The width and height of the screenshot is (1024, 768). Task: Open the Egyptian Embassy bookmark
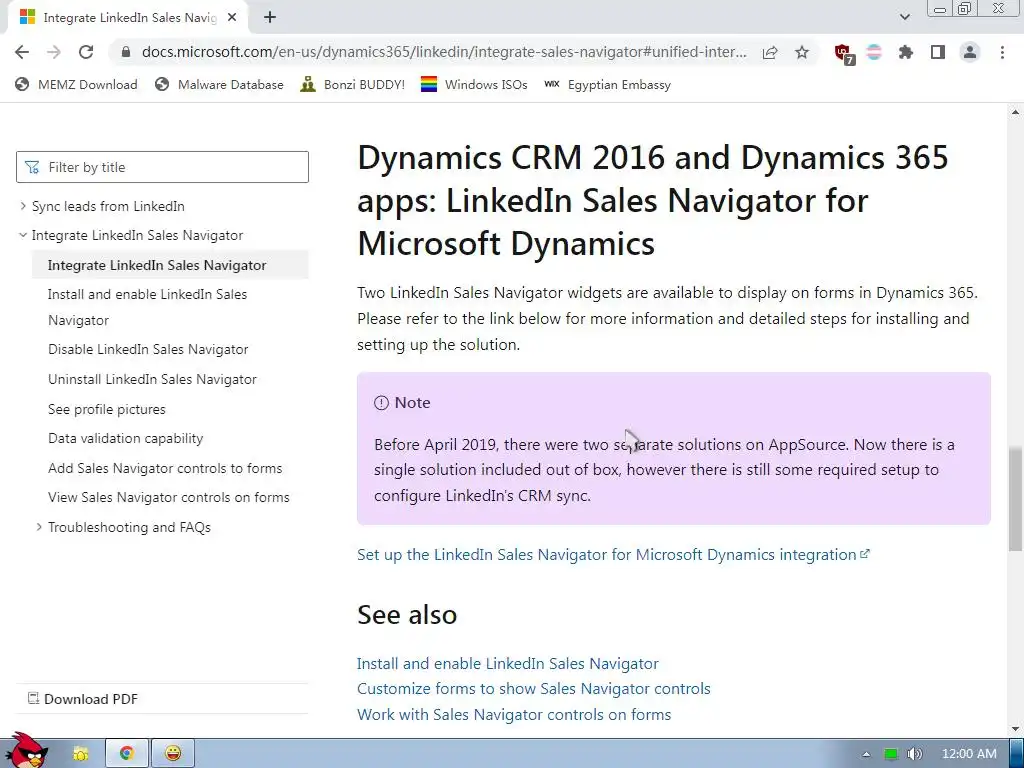point(607,84)
